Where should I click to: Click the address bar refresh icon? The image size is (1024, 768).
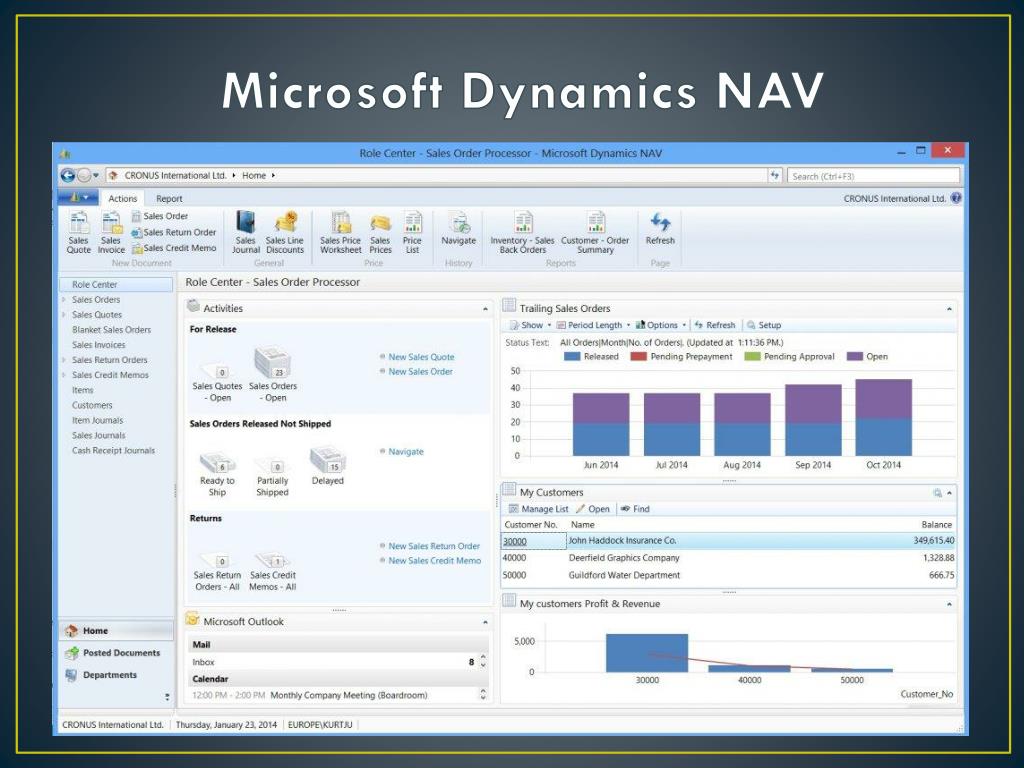click(x=775, y=175)
